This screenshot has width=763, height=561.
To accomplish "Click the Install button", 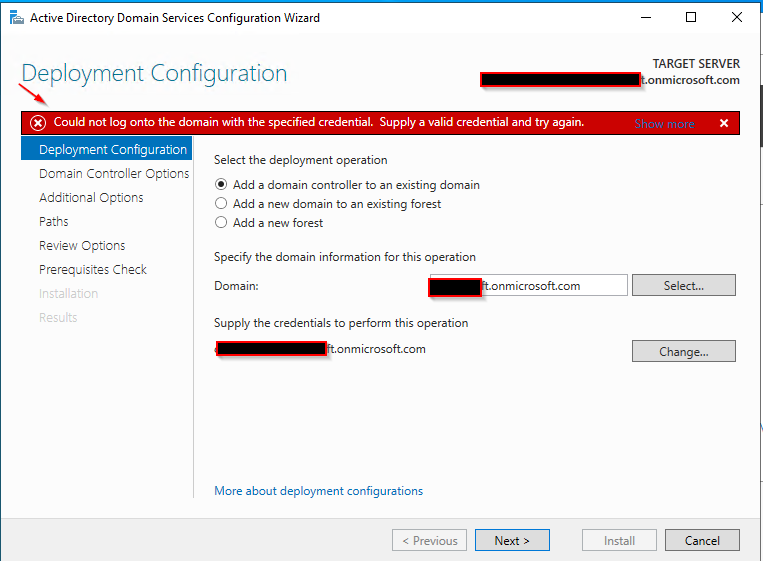I will pyautogui.click(x=619, y=540).
